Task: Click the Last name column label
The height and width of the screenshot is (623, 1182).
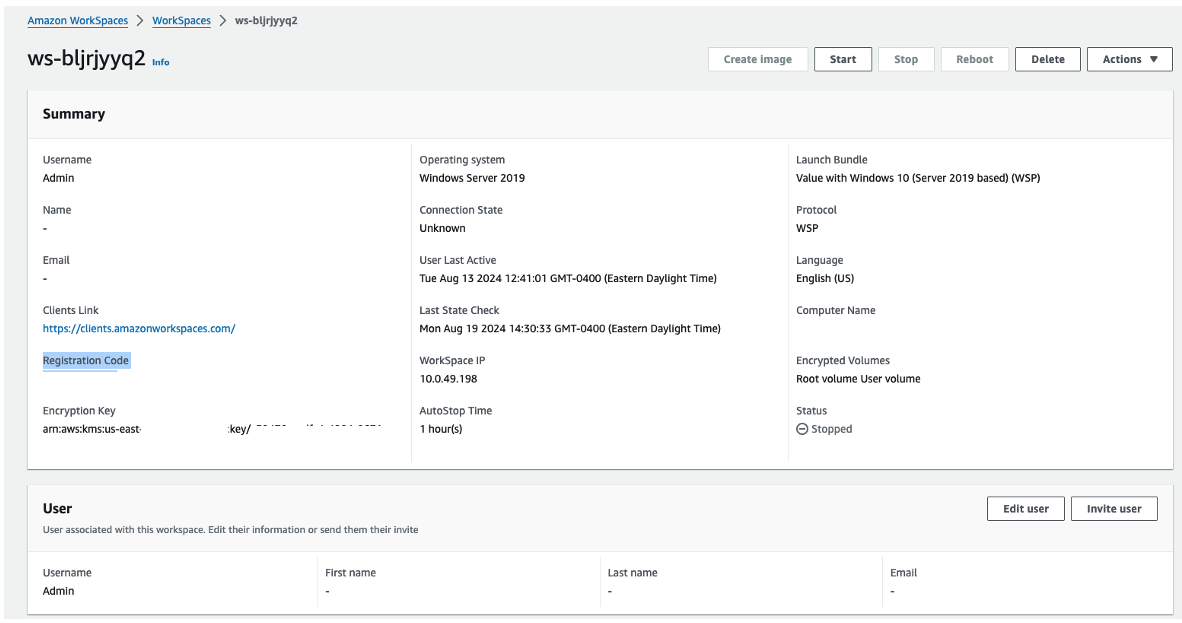Action: [632, 573]
